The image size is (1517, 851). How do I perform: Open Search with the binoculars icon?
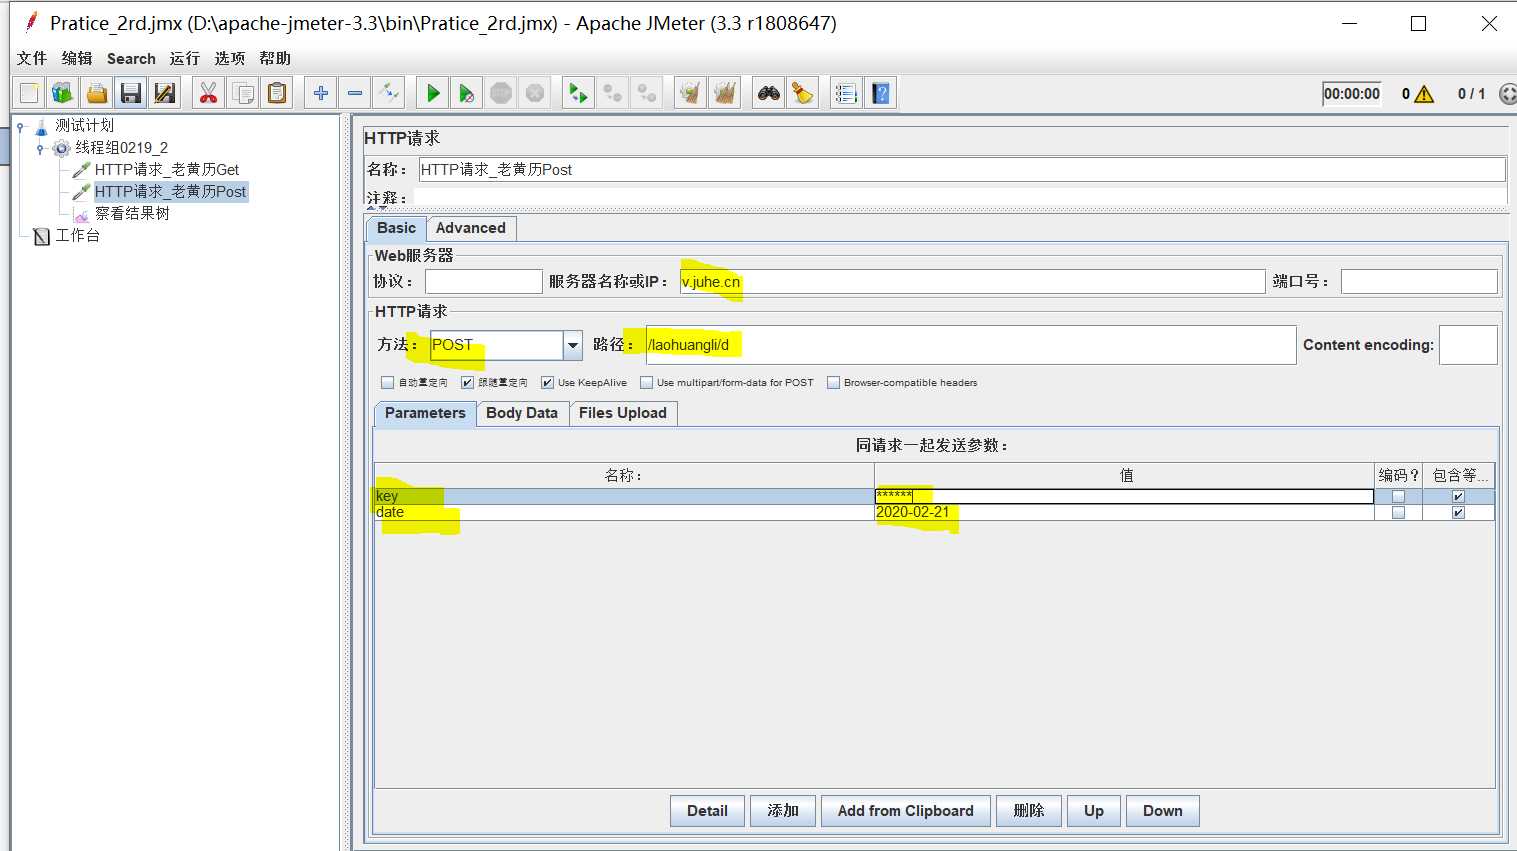tap(768, 93)
